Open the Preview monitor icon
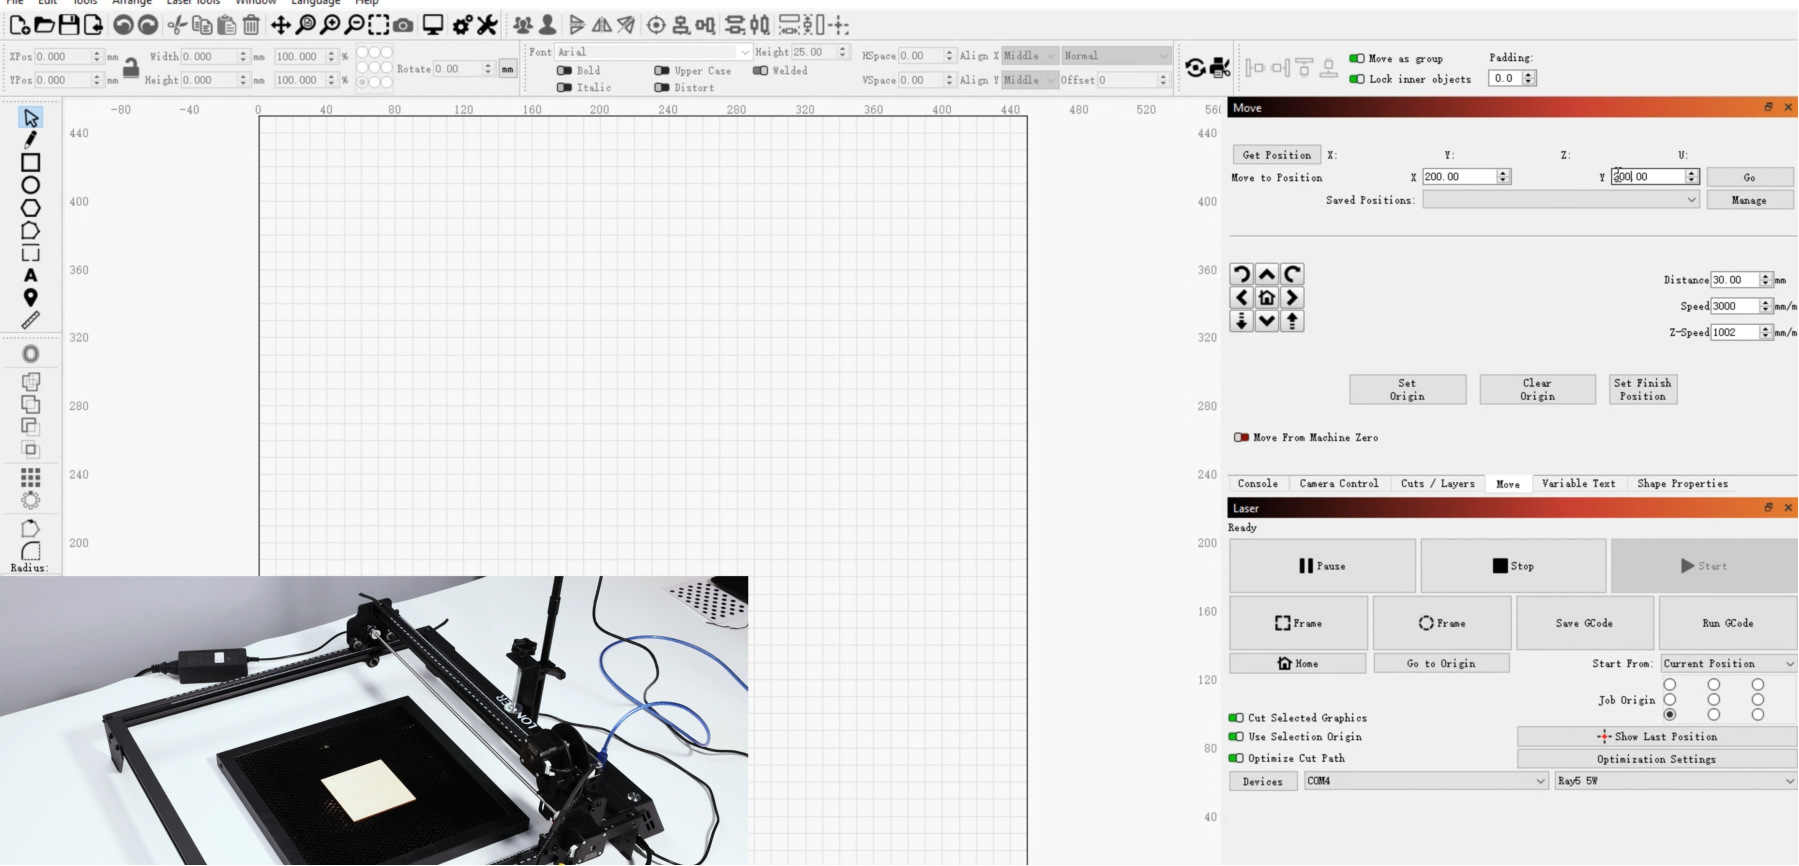The height and width of the screenshot is (866, 1799). (433, 25)
